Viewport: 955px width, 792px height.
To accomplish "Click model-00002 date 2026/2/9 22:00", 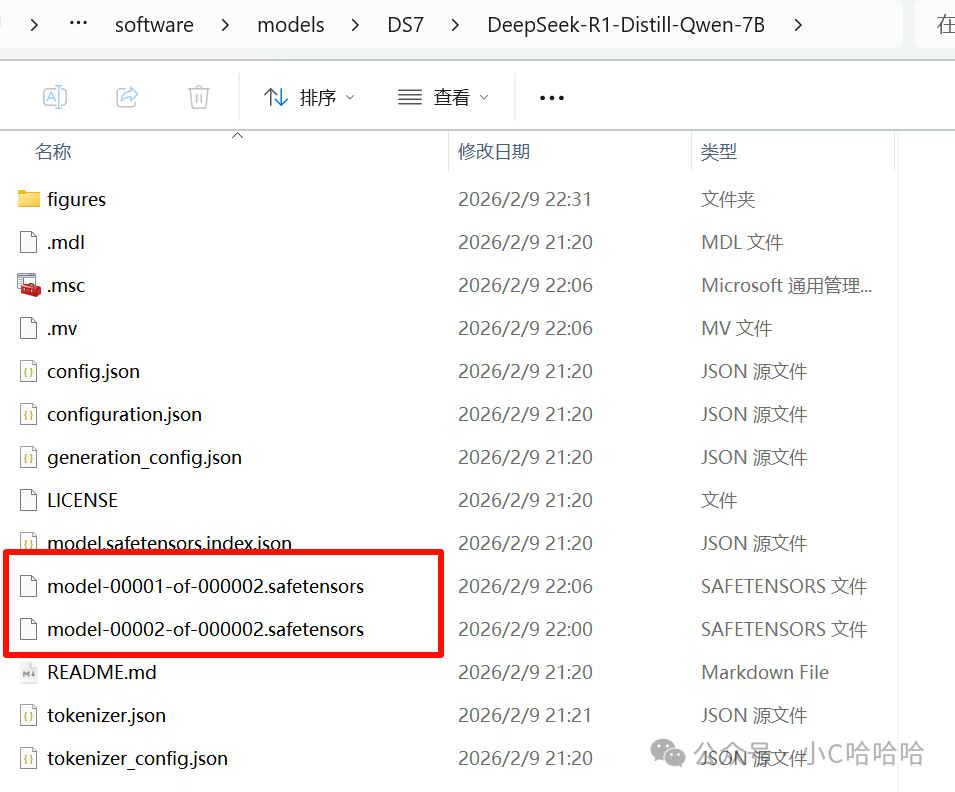I will [x=524, y=629].
